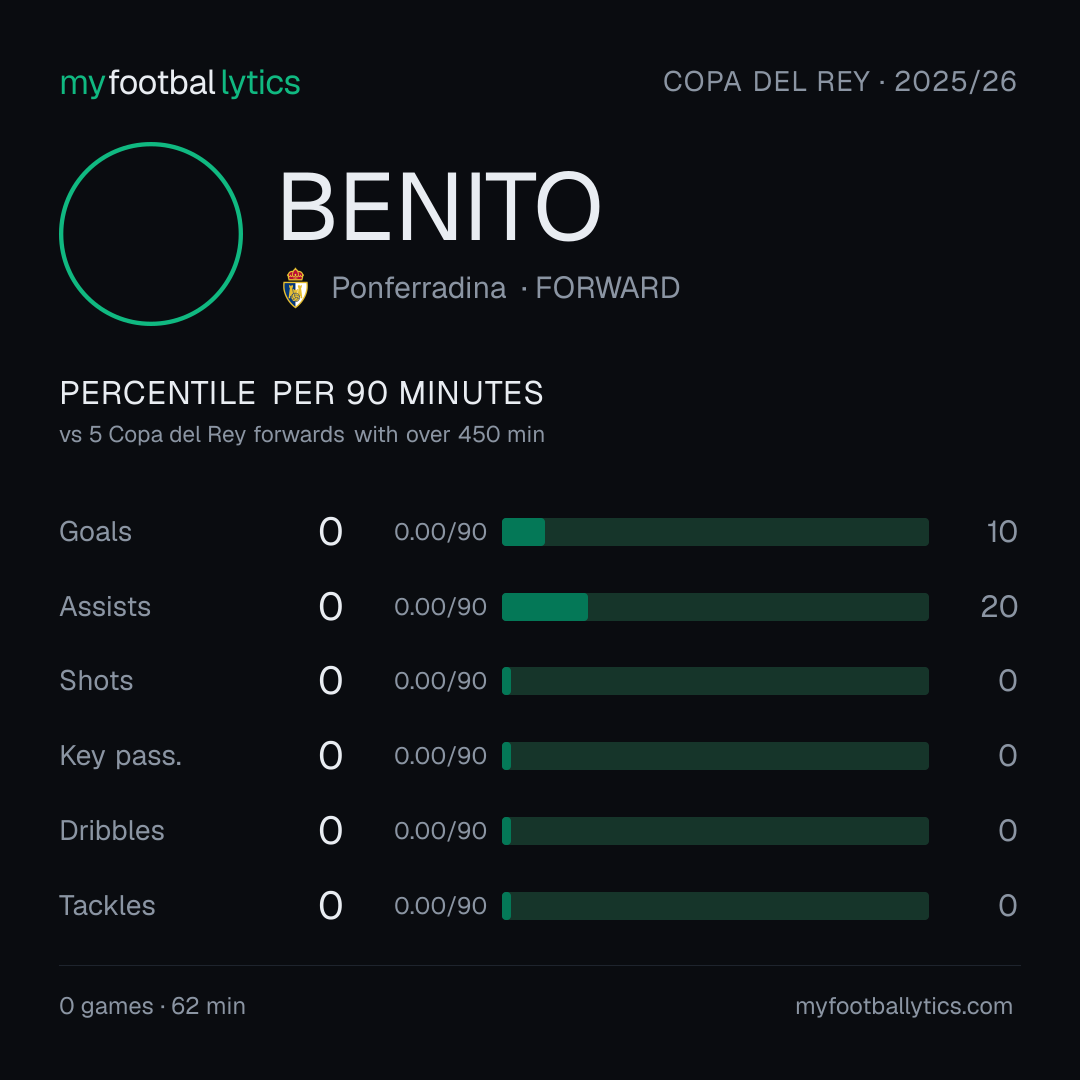Screen dimensions: 1080x1080
Task: Click the Ponferradina club crest icon
Action: (295, 288)
